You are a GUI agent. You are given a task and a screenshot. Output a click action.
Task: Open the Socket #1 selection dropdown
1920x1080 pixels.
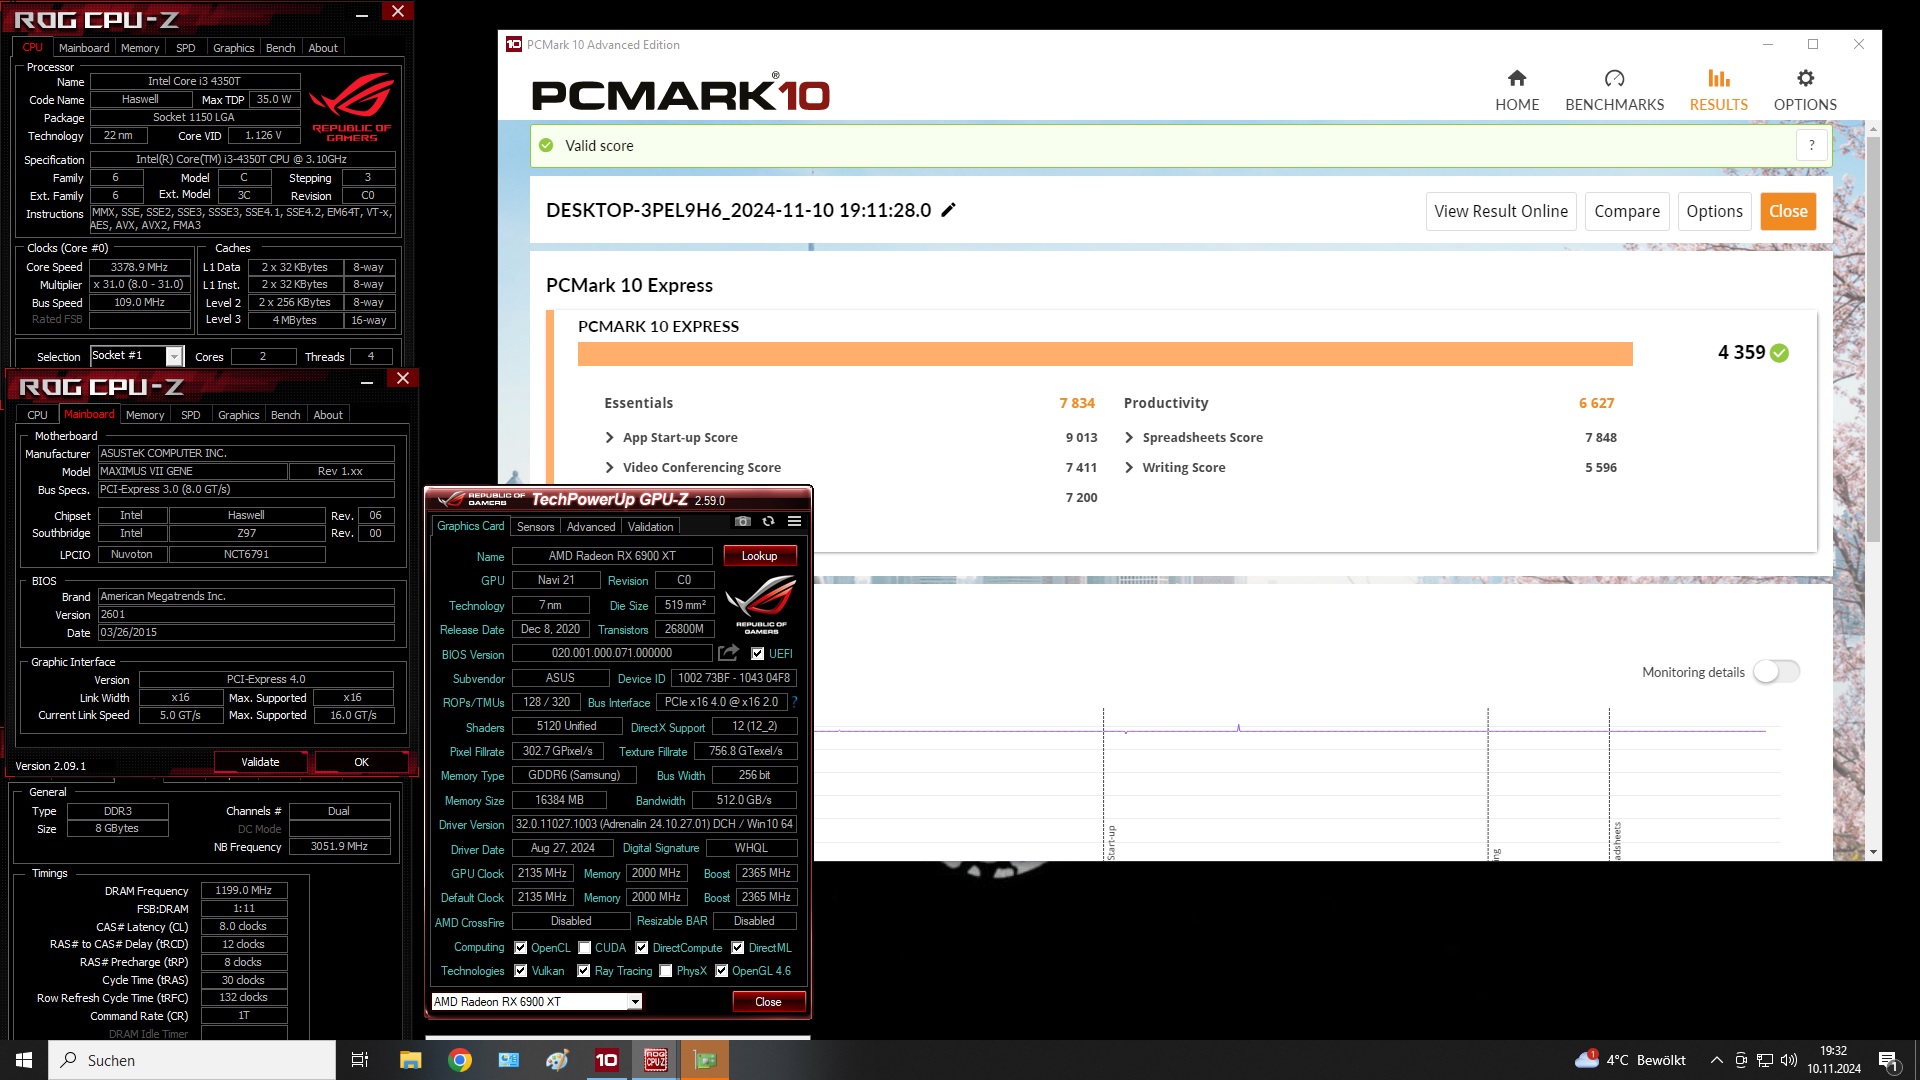(x=174, y=356)
